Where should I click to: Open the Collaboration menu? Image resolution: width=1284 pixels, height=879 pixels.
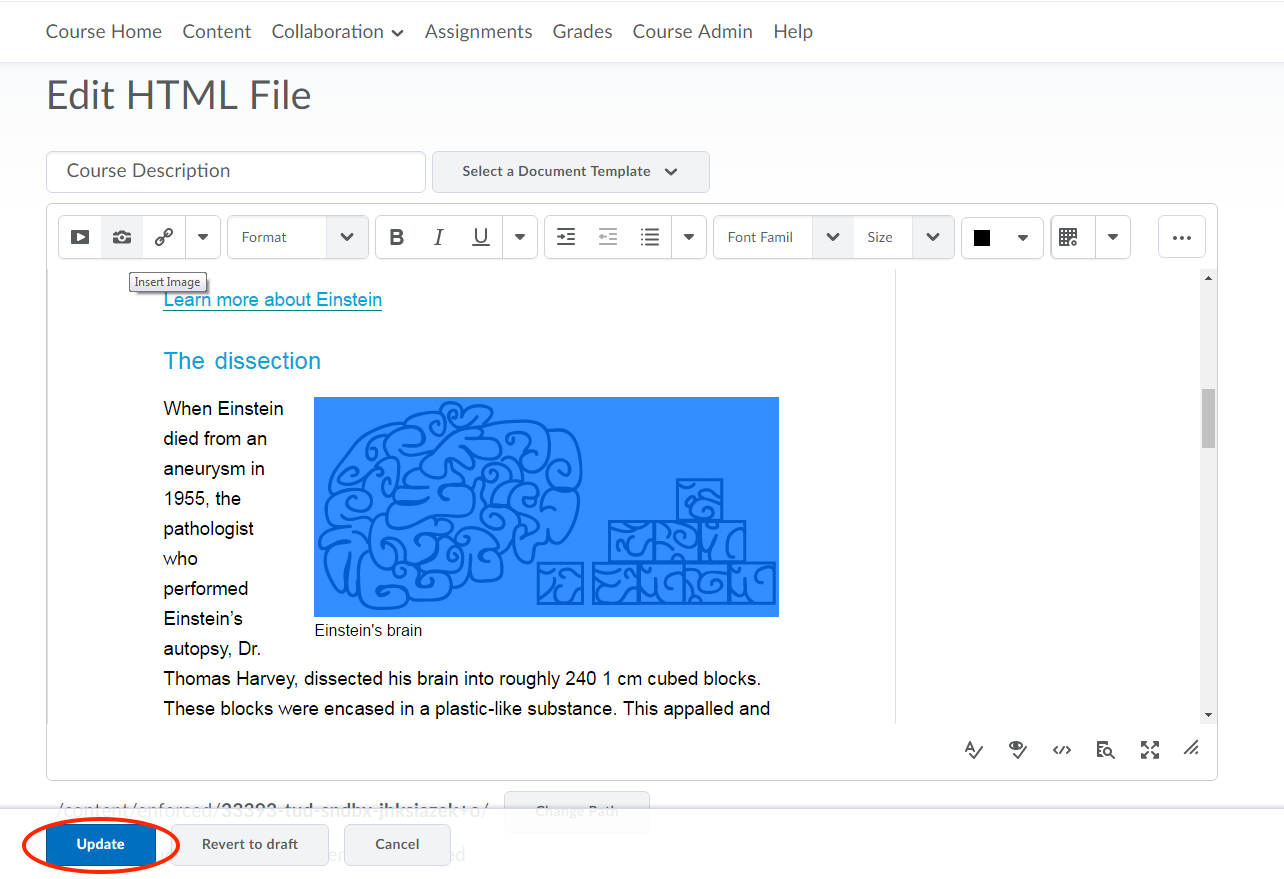coord(337,32)
